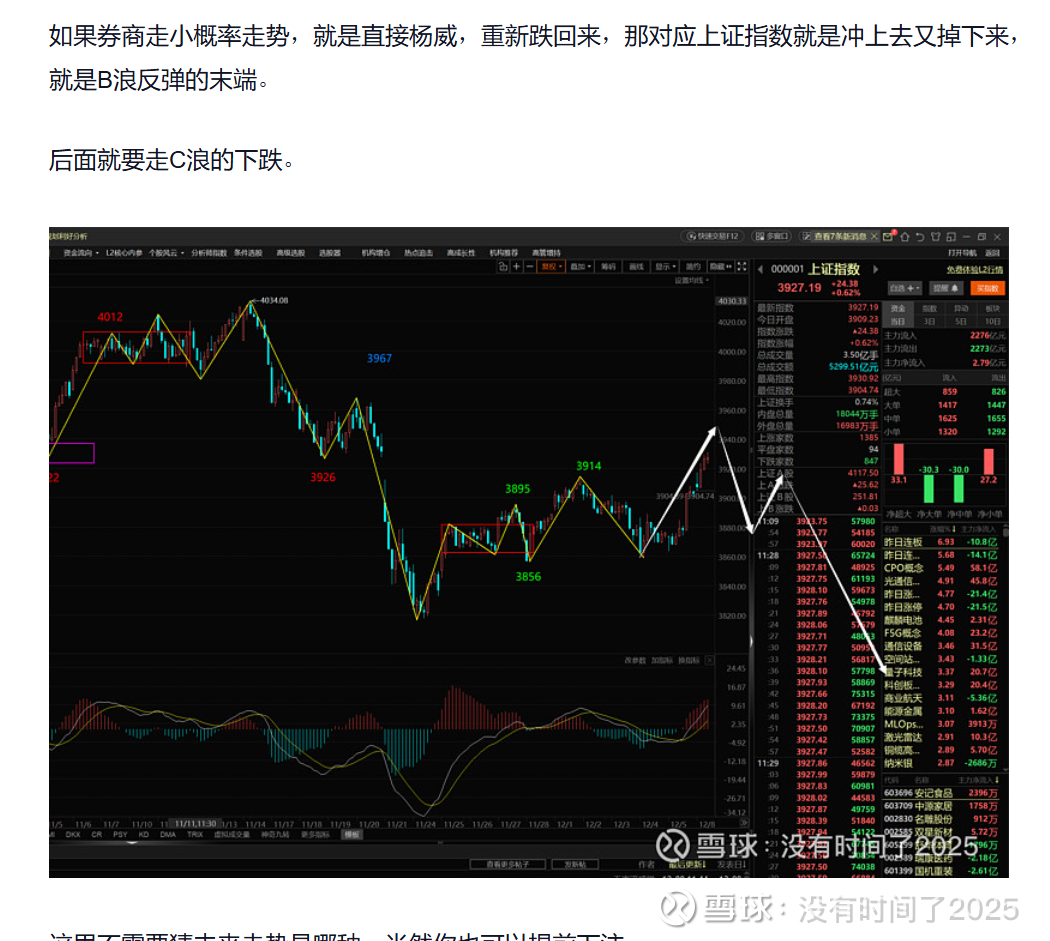Open the 机构推荐 menu item
This screenshot has height=941, width=1050.
(x=504, y=253)
